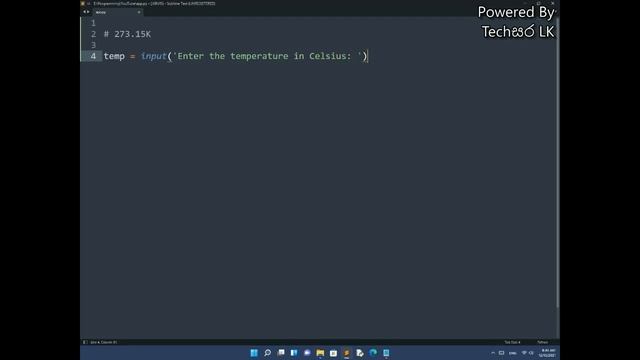Viewport: 640px width, 360px height.
Task: Open Teams Chat from taskbar
Action: 307,353
